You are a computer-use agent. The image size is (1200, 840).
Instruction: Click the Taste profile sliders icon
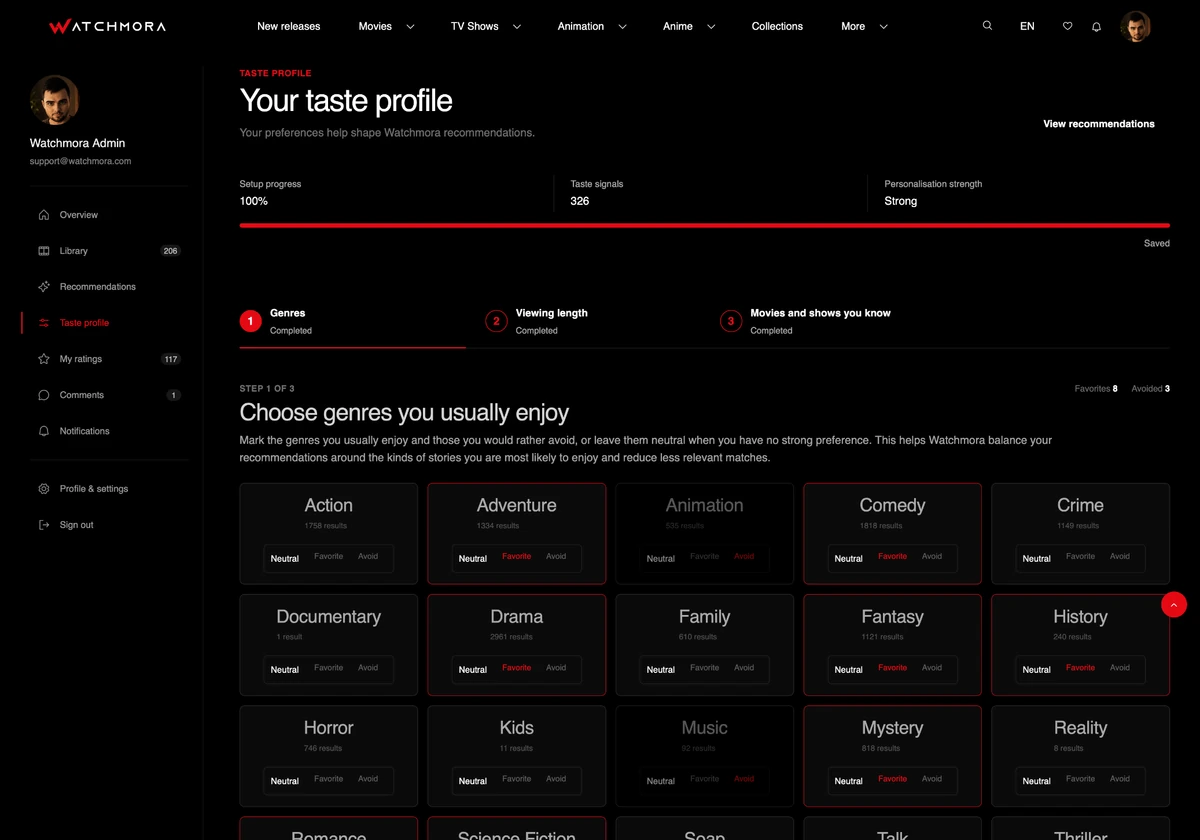(44, 323)
